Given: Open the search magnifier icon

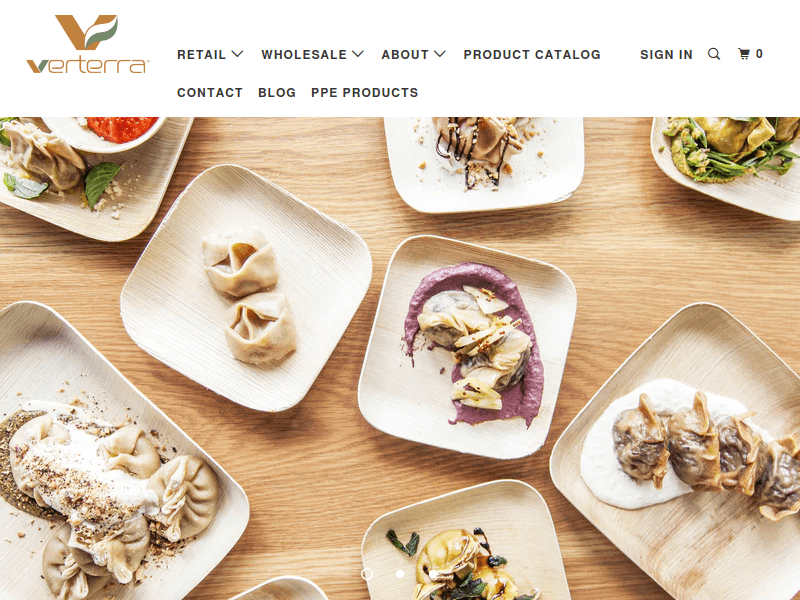Looking at the screenshot, I should point(714,54).
